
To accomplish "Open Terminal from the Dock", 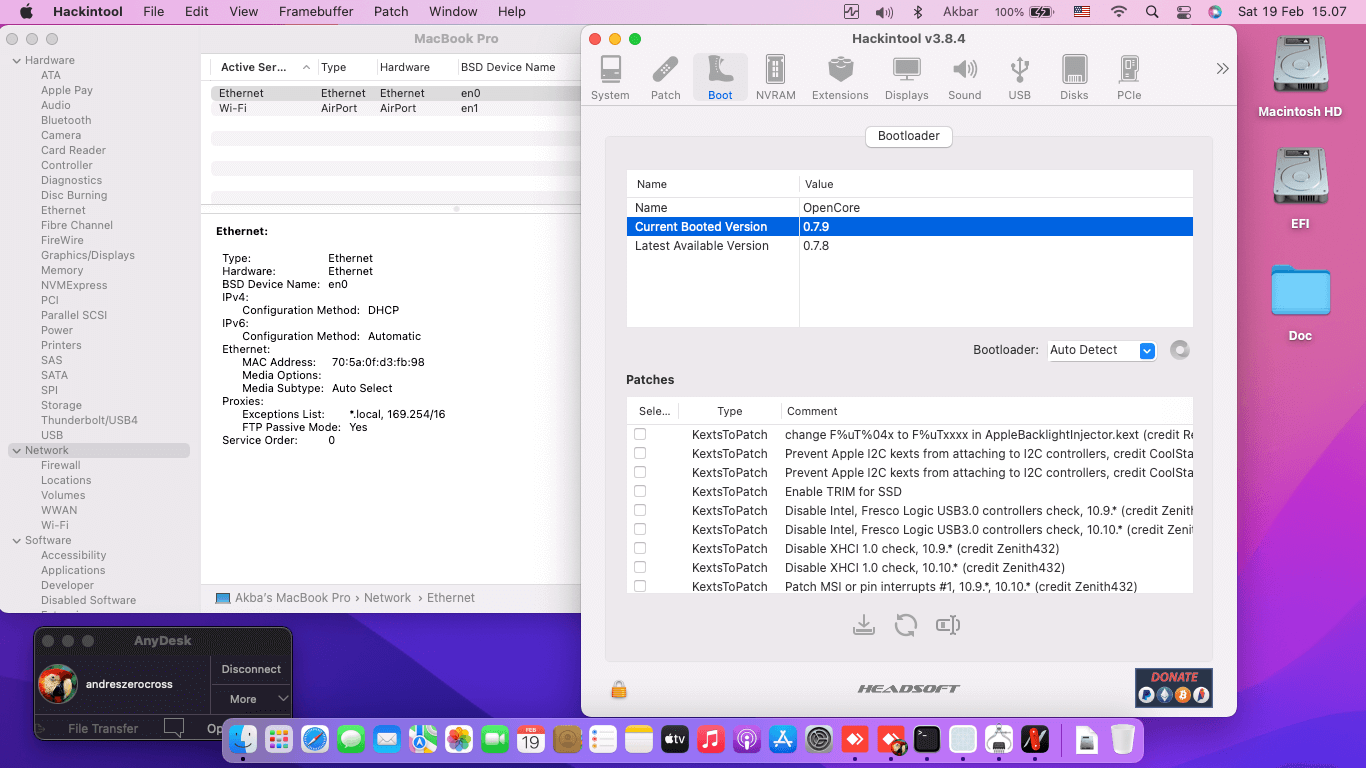I will tap(927, 739).
